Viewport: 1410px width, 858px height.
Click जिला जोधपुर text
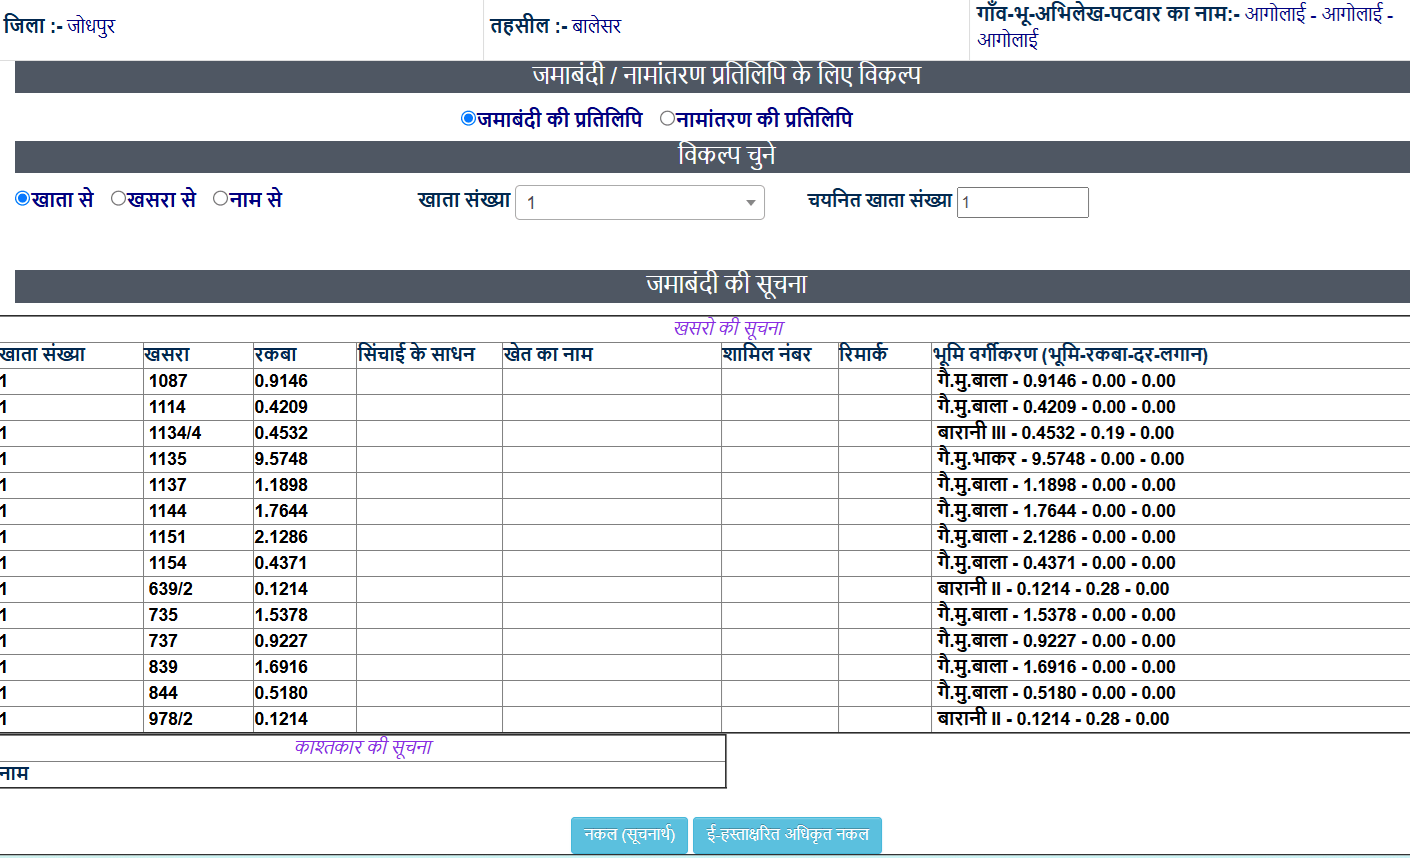59,26
